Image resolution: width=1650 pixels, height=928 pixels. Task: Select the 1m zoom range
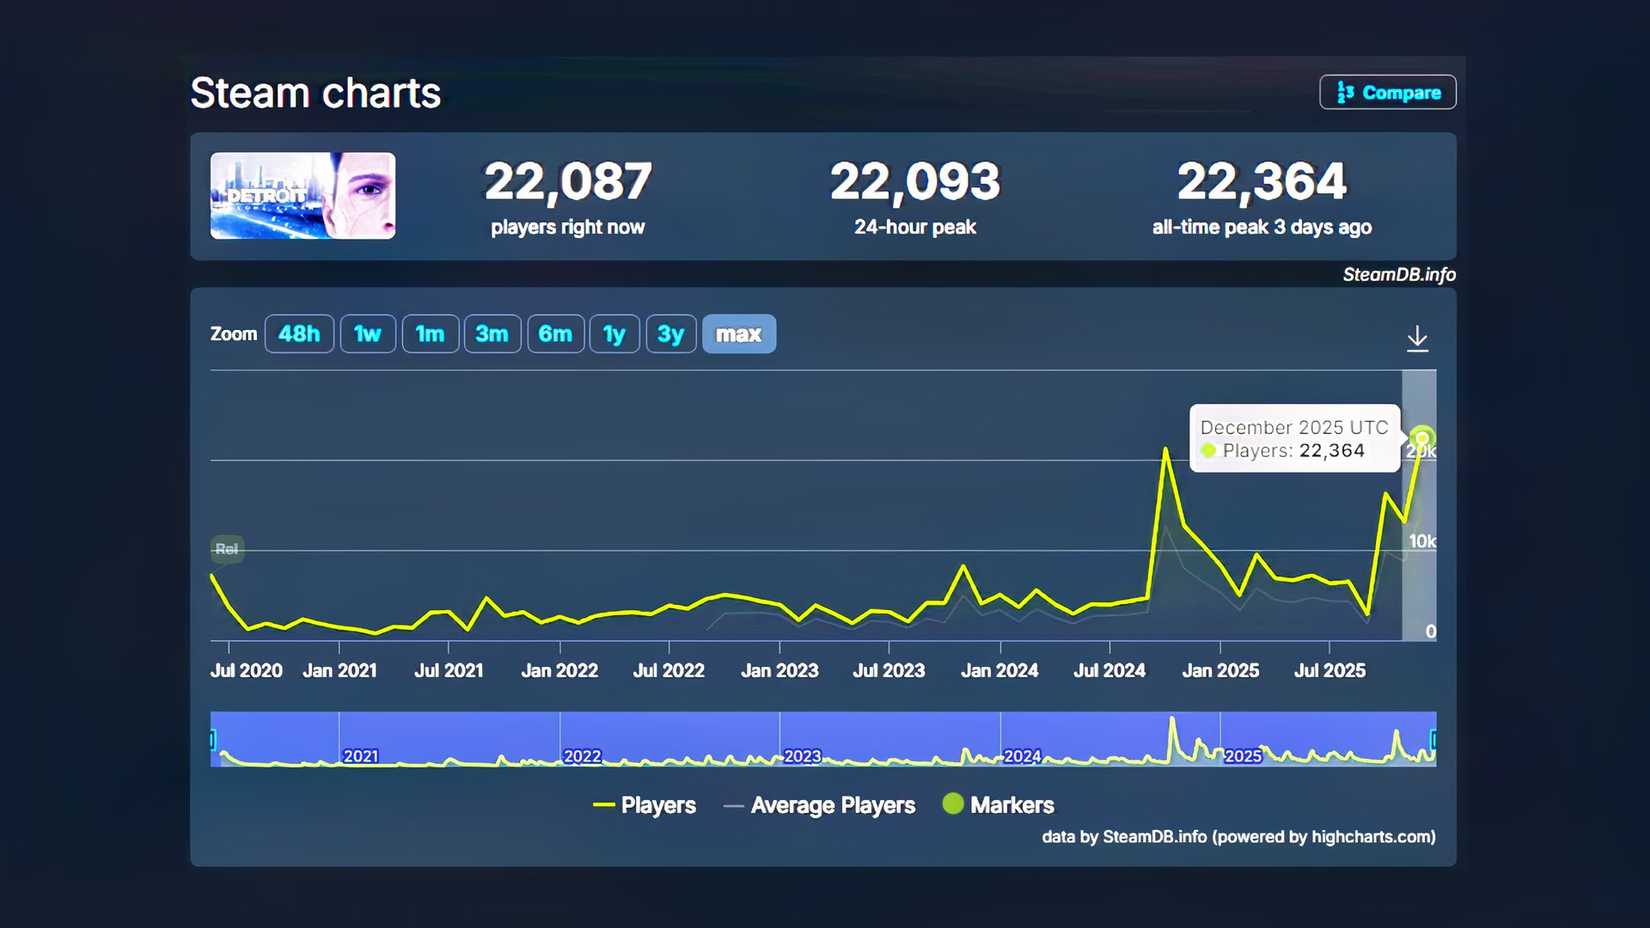[x=430, y=334]
